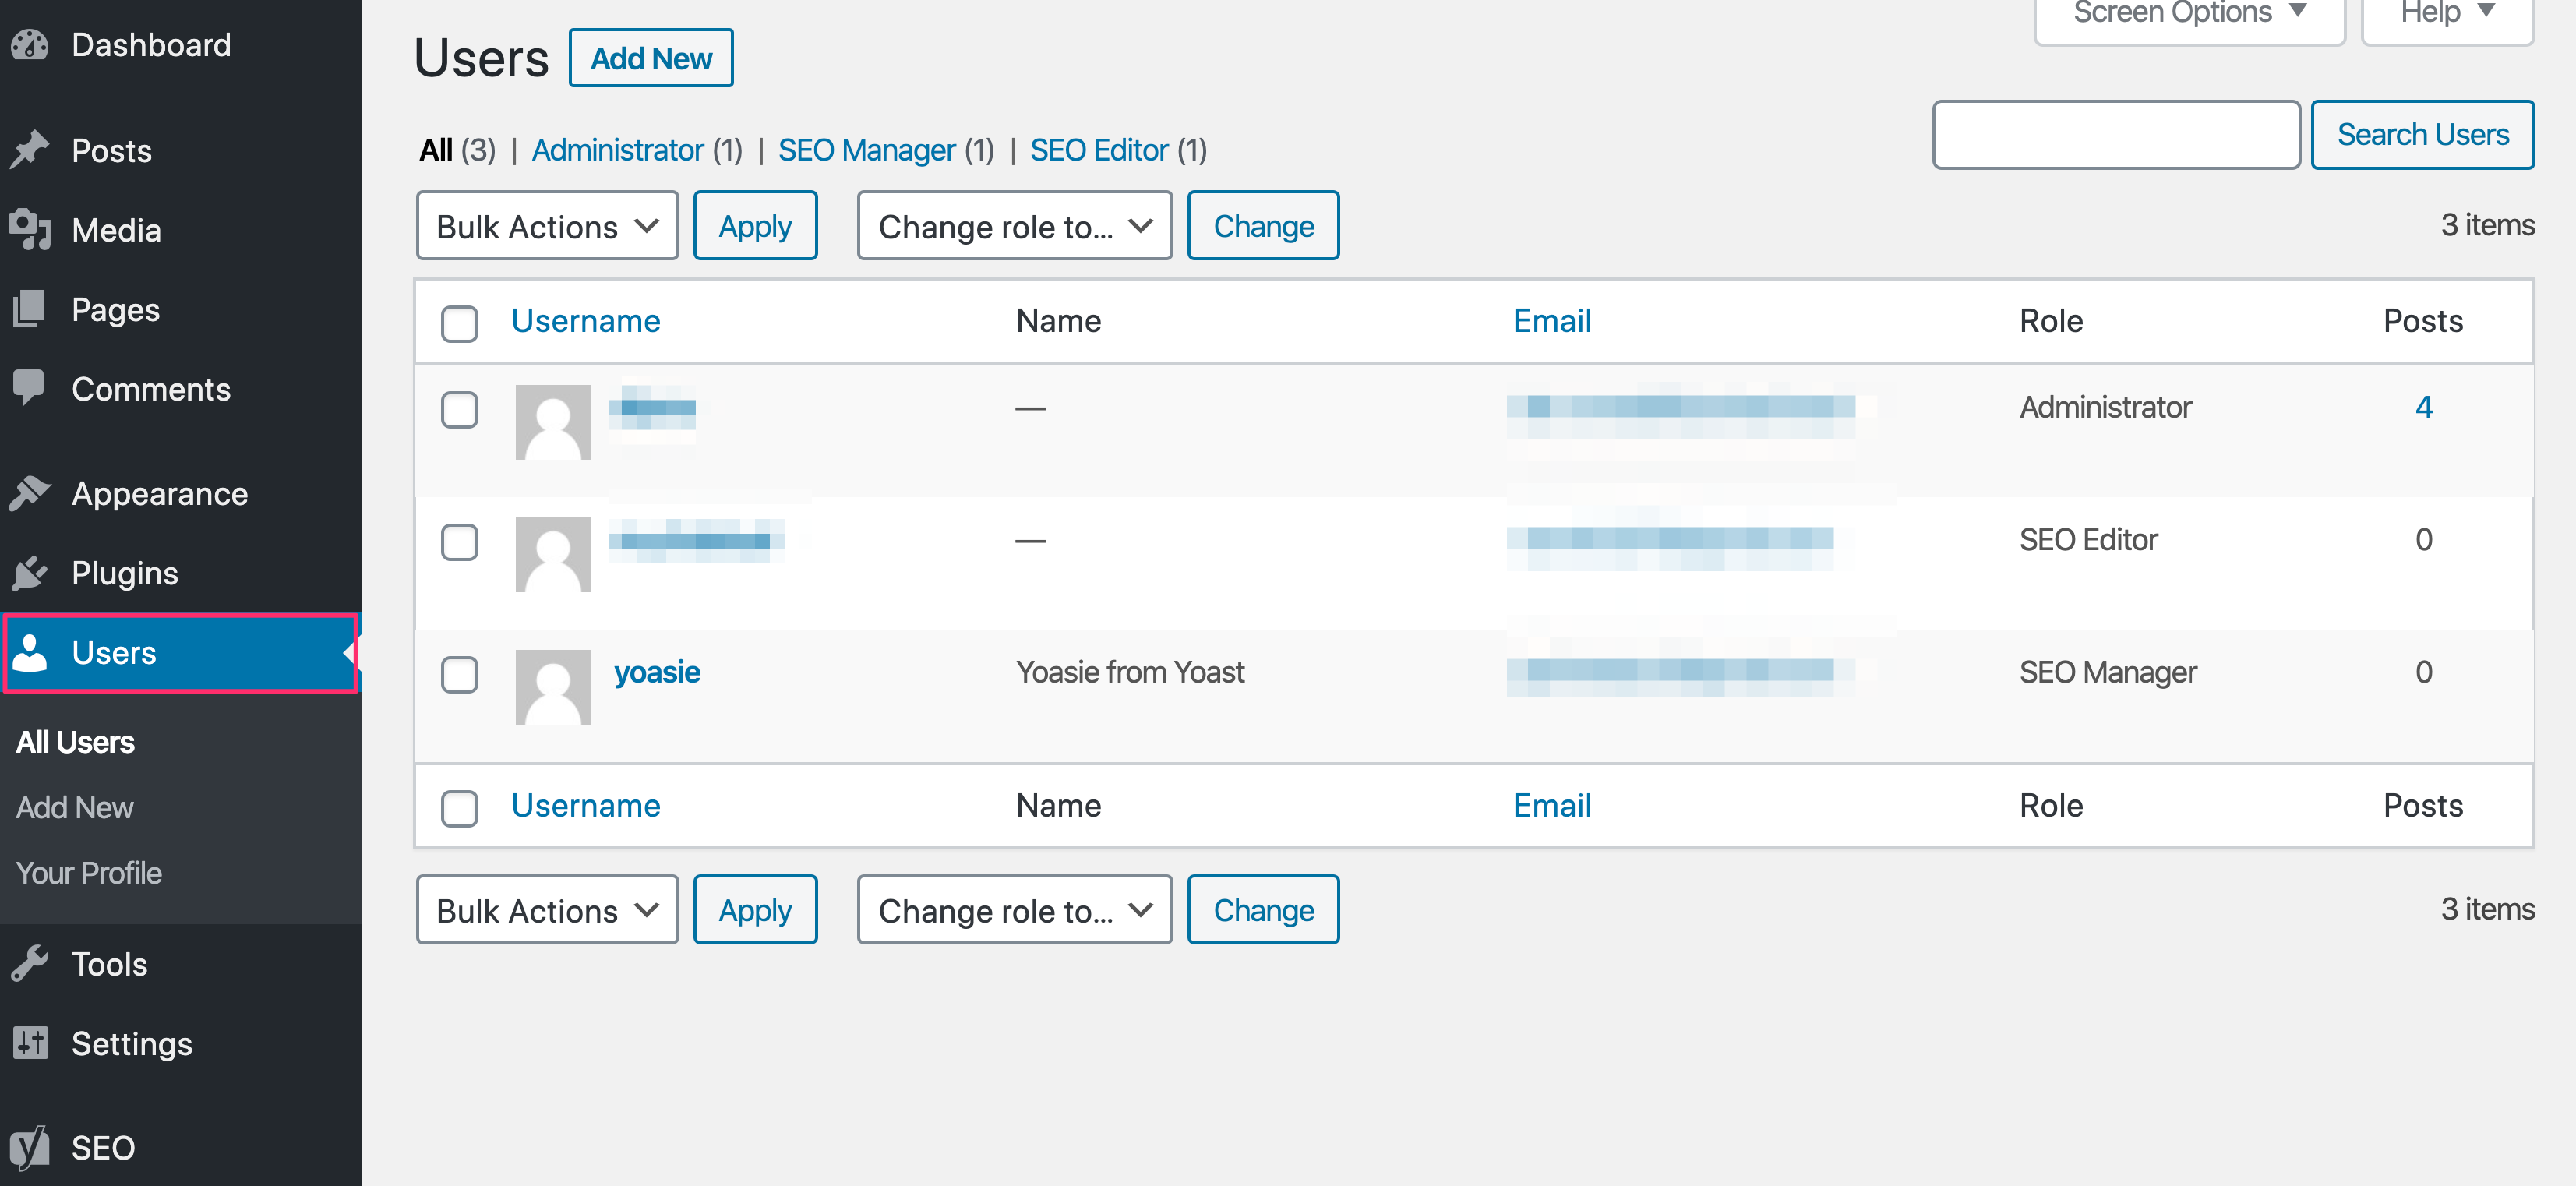
Task: Click the Dashboard gauge icon
Action: 30,45
